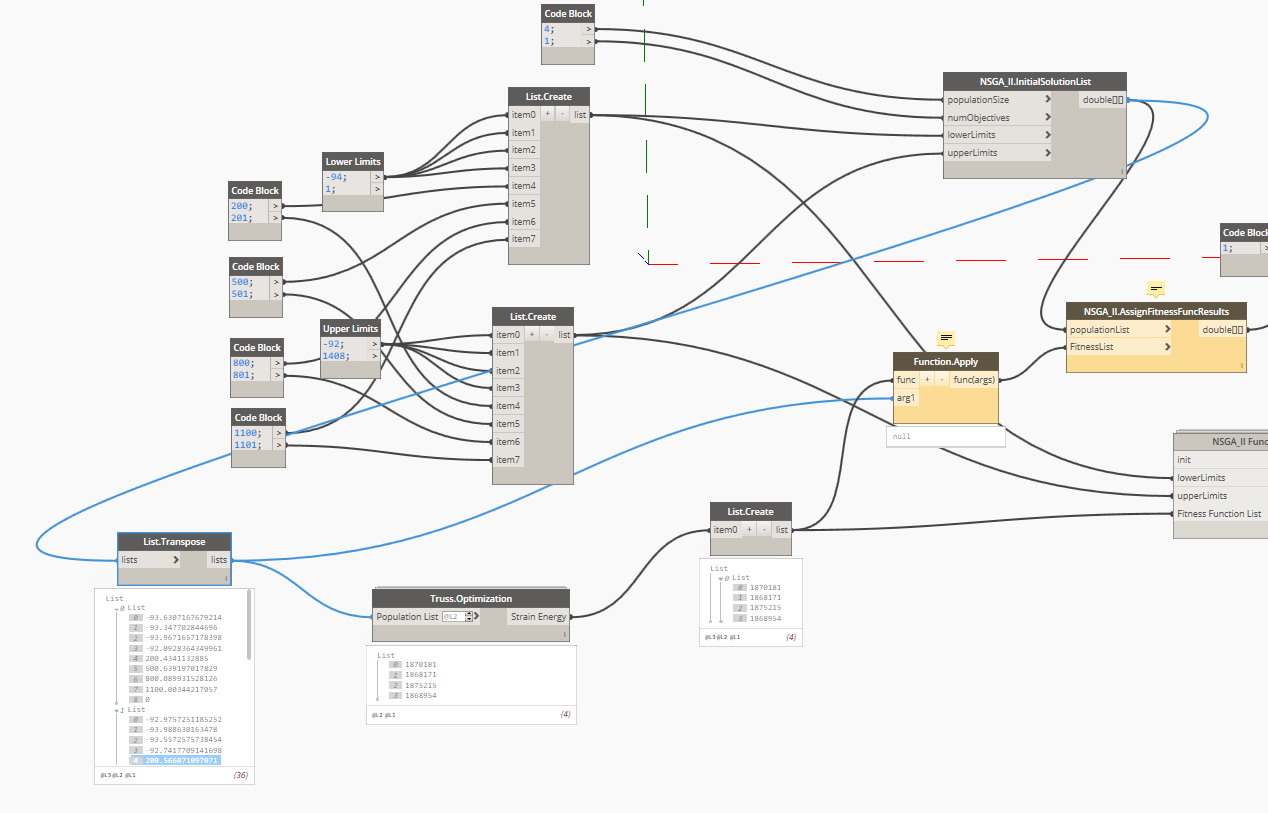Click the 1100 value in the Code Block
Viewport: 1268px width, 813px height.
pyautogui.click(x=248, y=433)
